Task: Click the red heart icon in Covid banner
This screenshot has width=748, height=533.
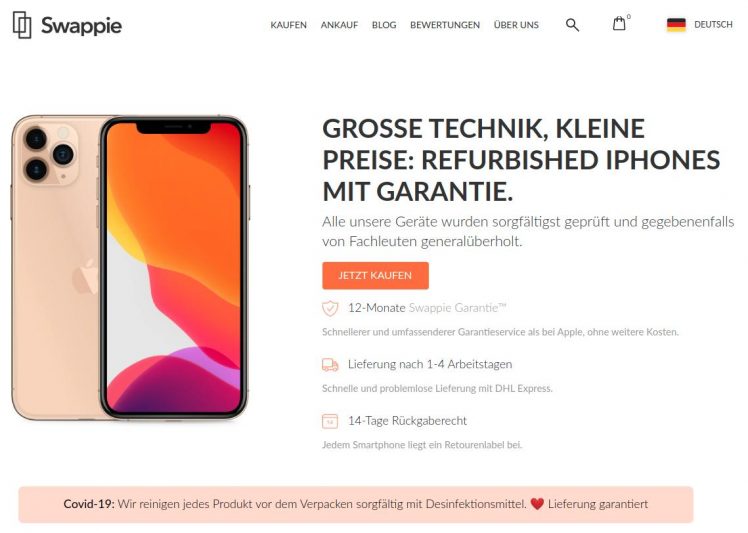Action: (537, 504)
